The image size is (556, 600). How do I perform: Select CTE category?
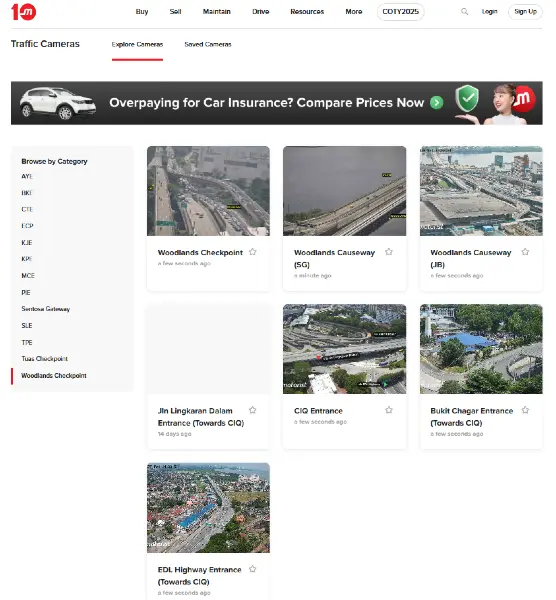(27, 209)
